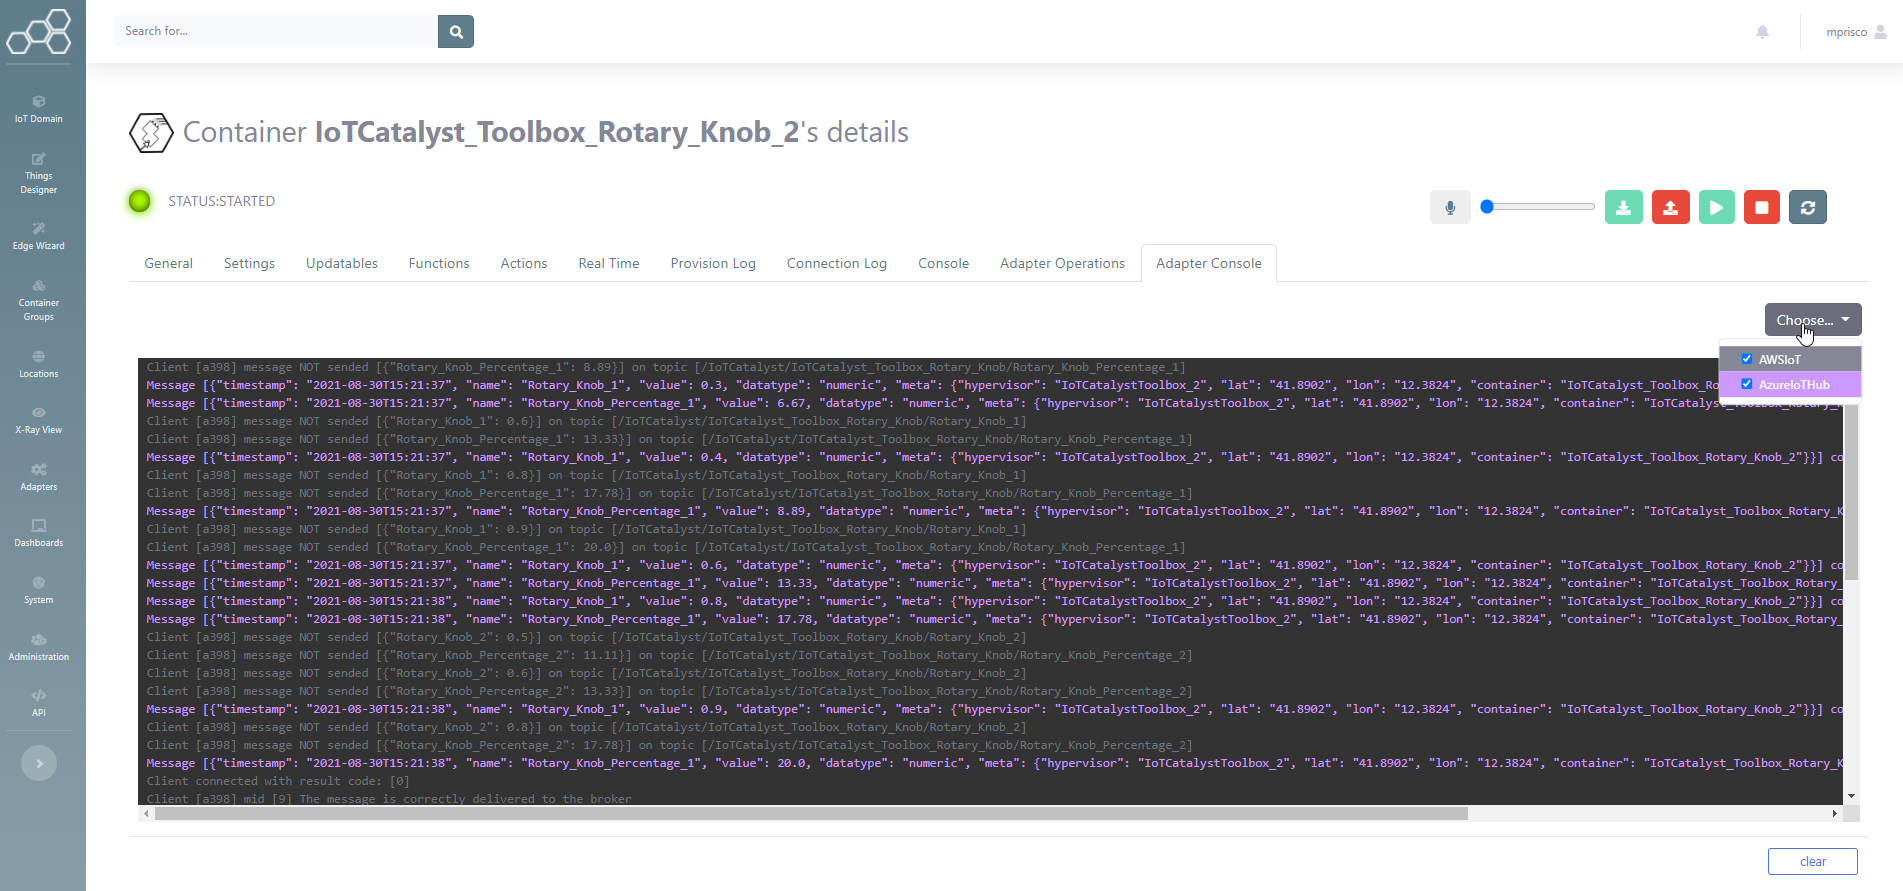Switch to the Actions tab
The height and width of the screenshot is (891, 1903).
pos(524,263)
